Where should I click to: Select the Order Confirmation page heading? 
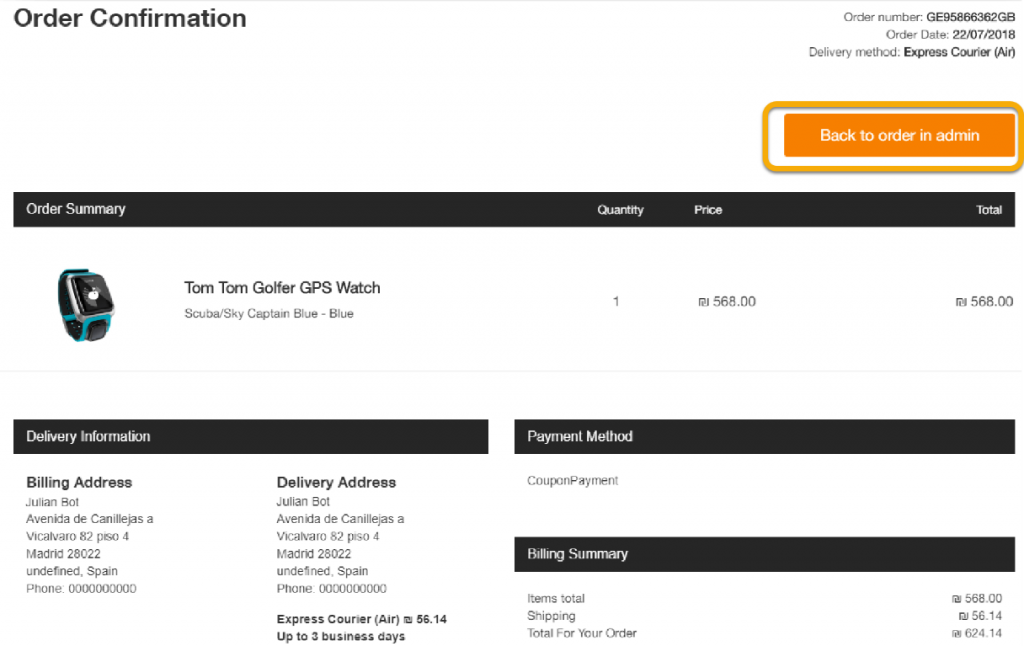click(130, 18)
